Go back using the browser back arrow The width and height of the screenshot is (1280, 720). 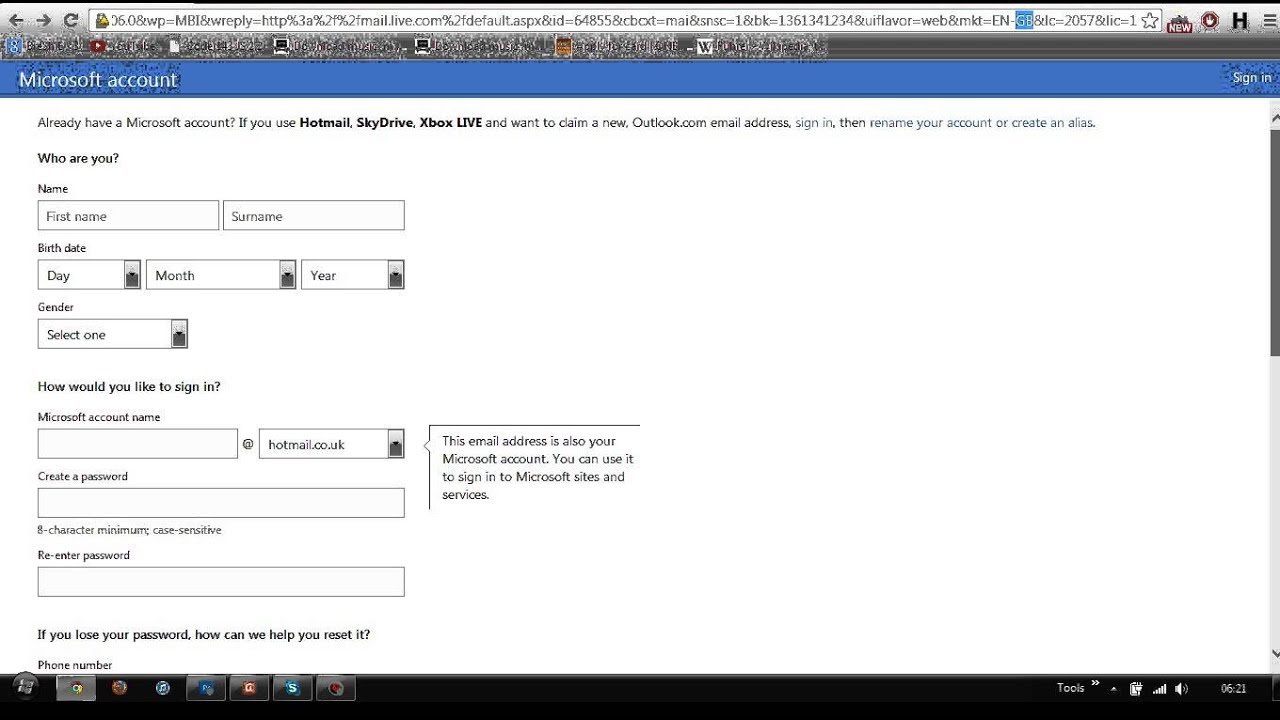tap(17, 20)
